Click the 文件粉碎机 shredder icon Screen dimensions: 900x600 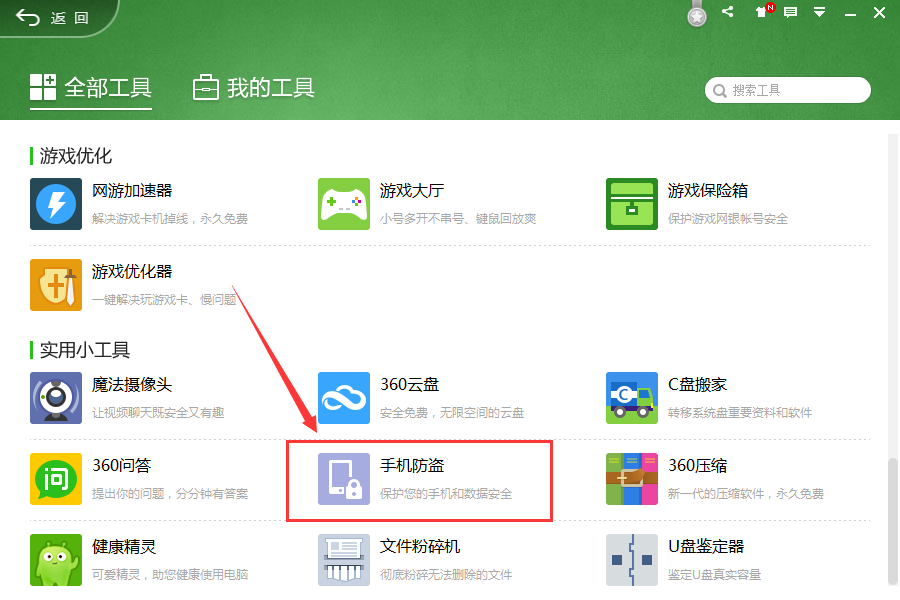pyautogui.click(x=344, y=560)
